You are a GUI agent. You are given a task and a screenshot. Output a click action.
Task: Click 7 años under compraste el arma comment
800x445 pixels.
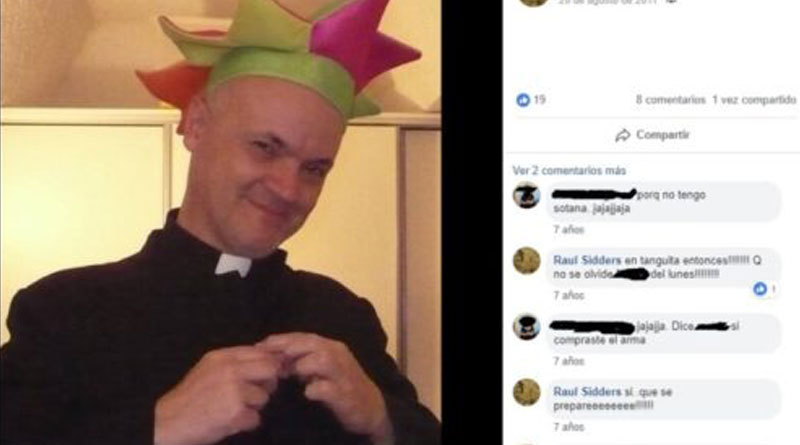[x=568, y=361]
